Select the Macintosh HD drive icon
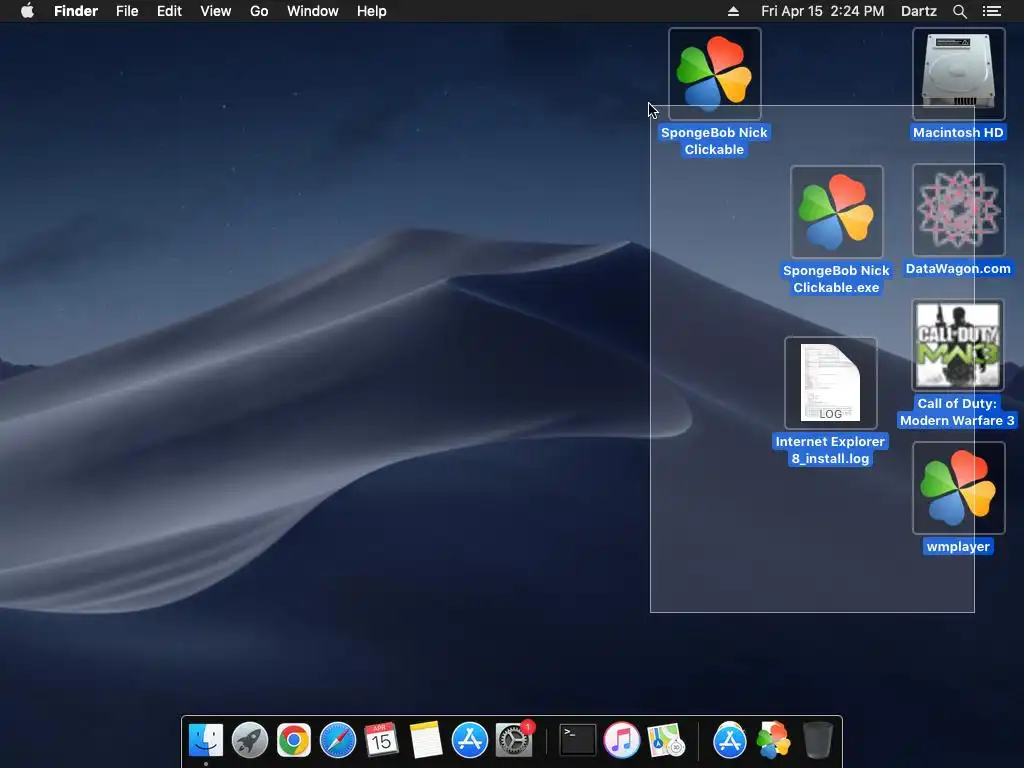 (958, 74)
